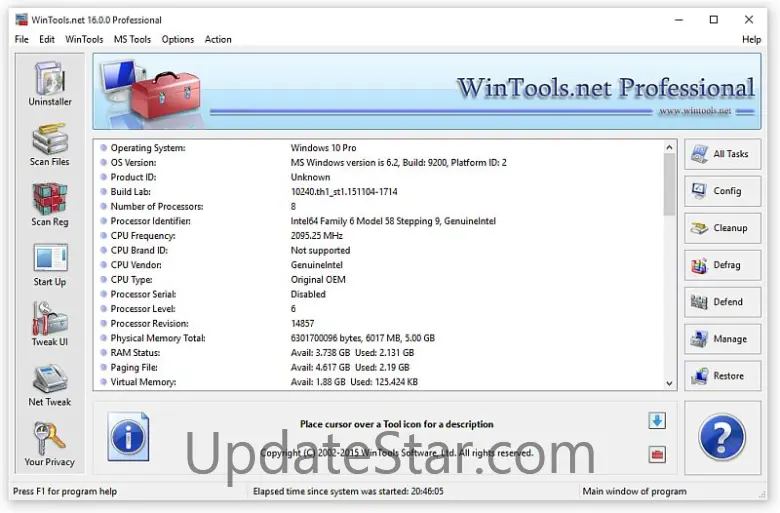
Task: Minimize the WinTools.net window
Action: coord(679,20)
